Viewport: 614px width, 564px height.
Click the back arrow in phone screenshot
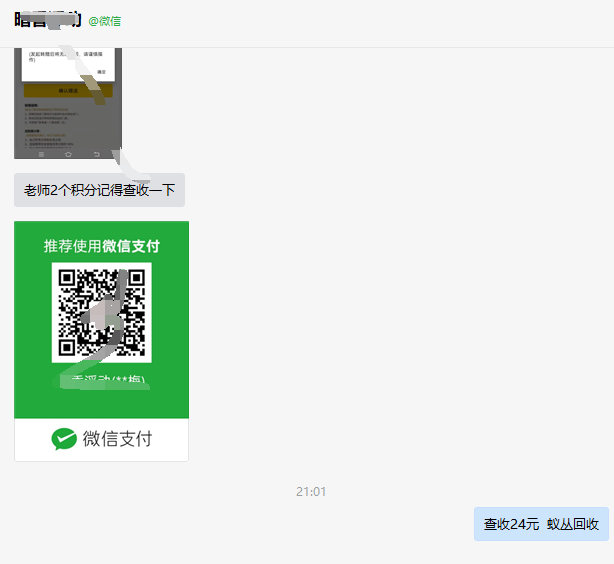(x=97, y=154)
